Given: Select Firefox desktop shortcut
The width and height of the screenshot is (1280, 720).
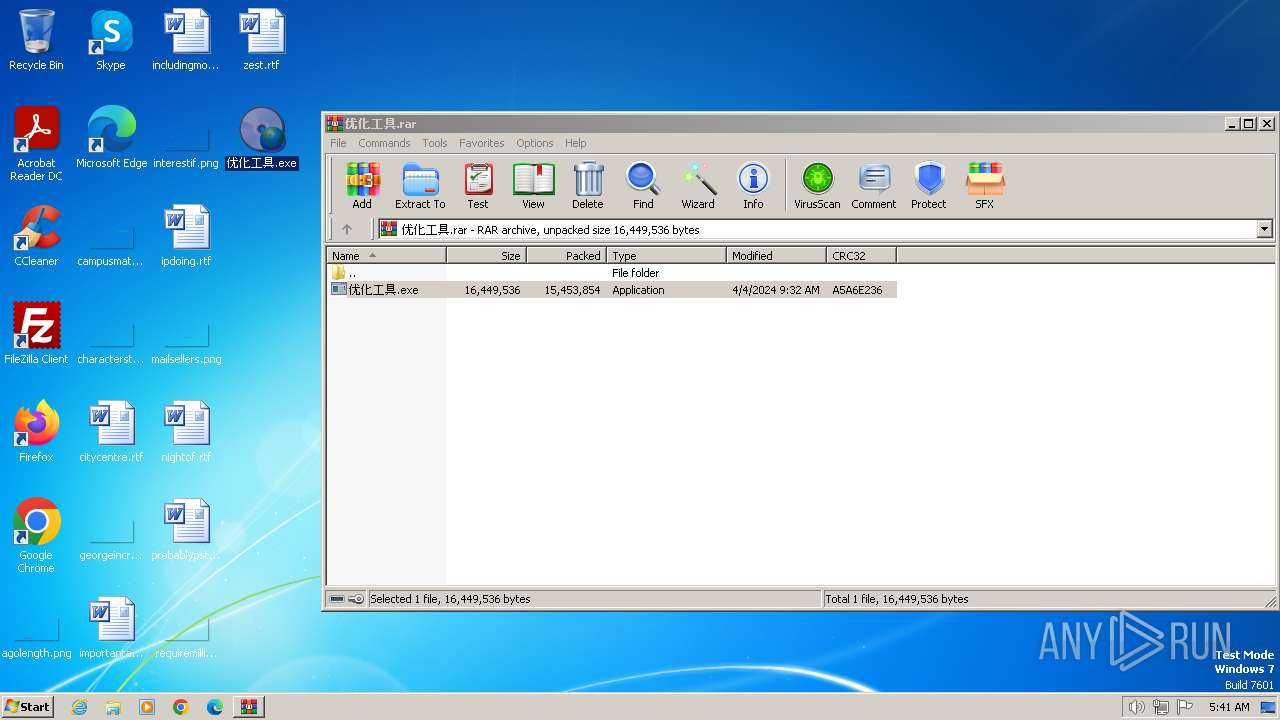Looking at the screenshot, I should pyautogui.click(x=36, y=432).
